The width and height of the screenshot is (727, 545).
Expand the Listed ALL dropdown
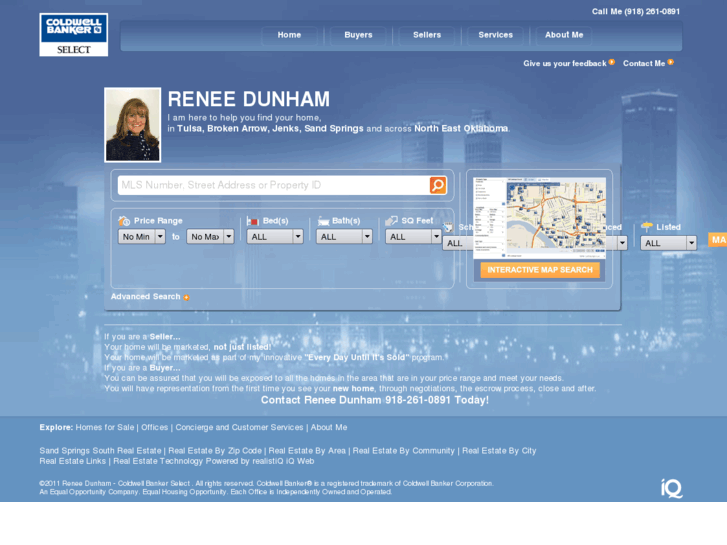(x=669, y=243)
